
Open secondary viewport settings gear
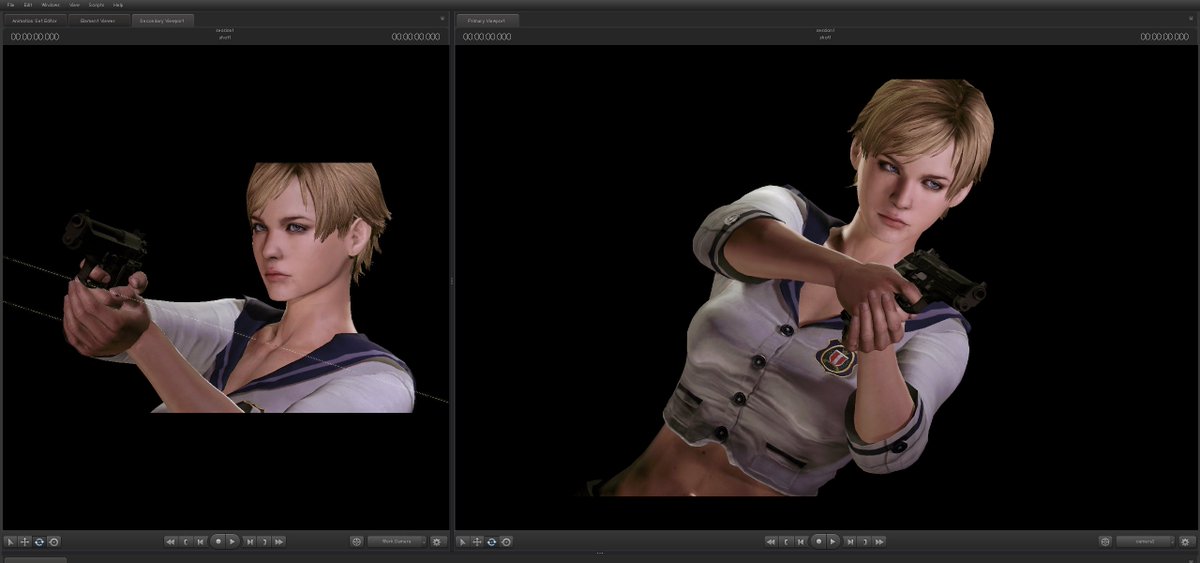tap(437, 541)
